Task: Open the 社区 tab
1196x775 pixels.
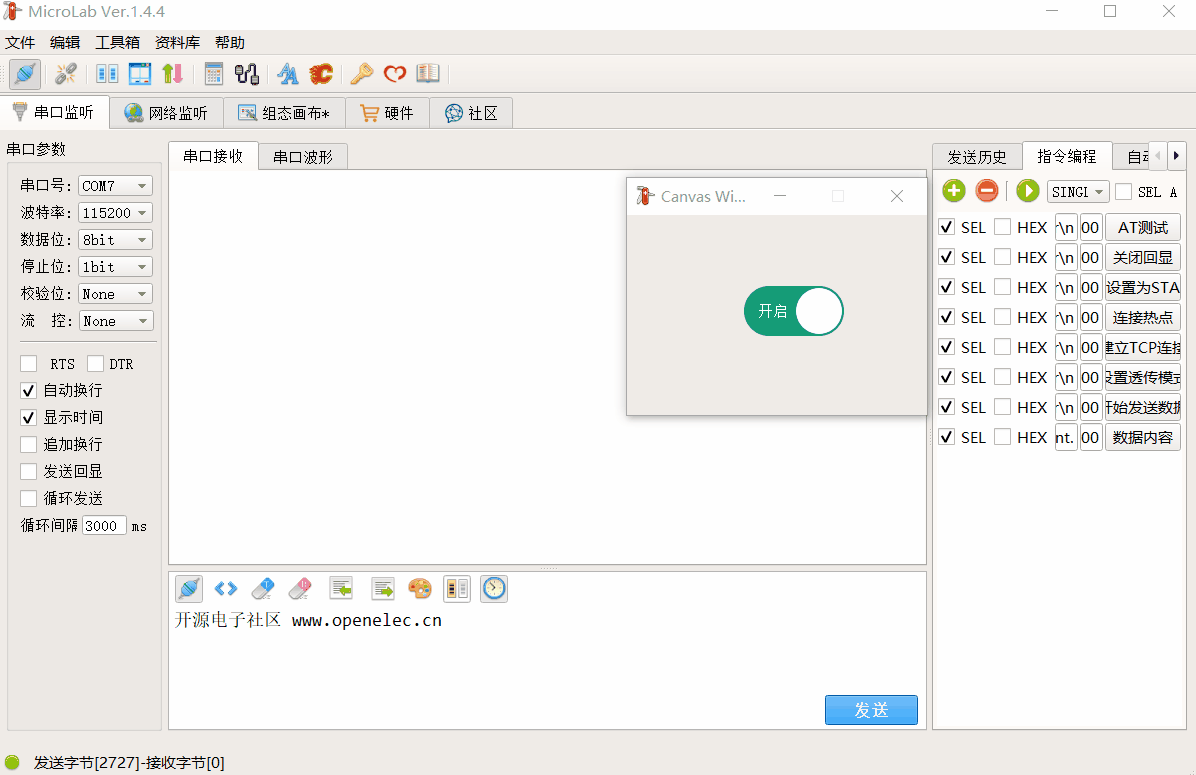Action: pyautogui.click(x=471, y=113)
